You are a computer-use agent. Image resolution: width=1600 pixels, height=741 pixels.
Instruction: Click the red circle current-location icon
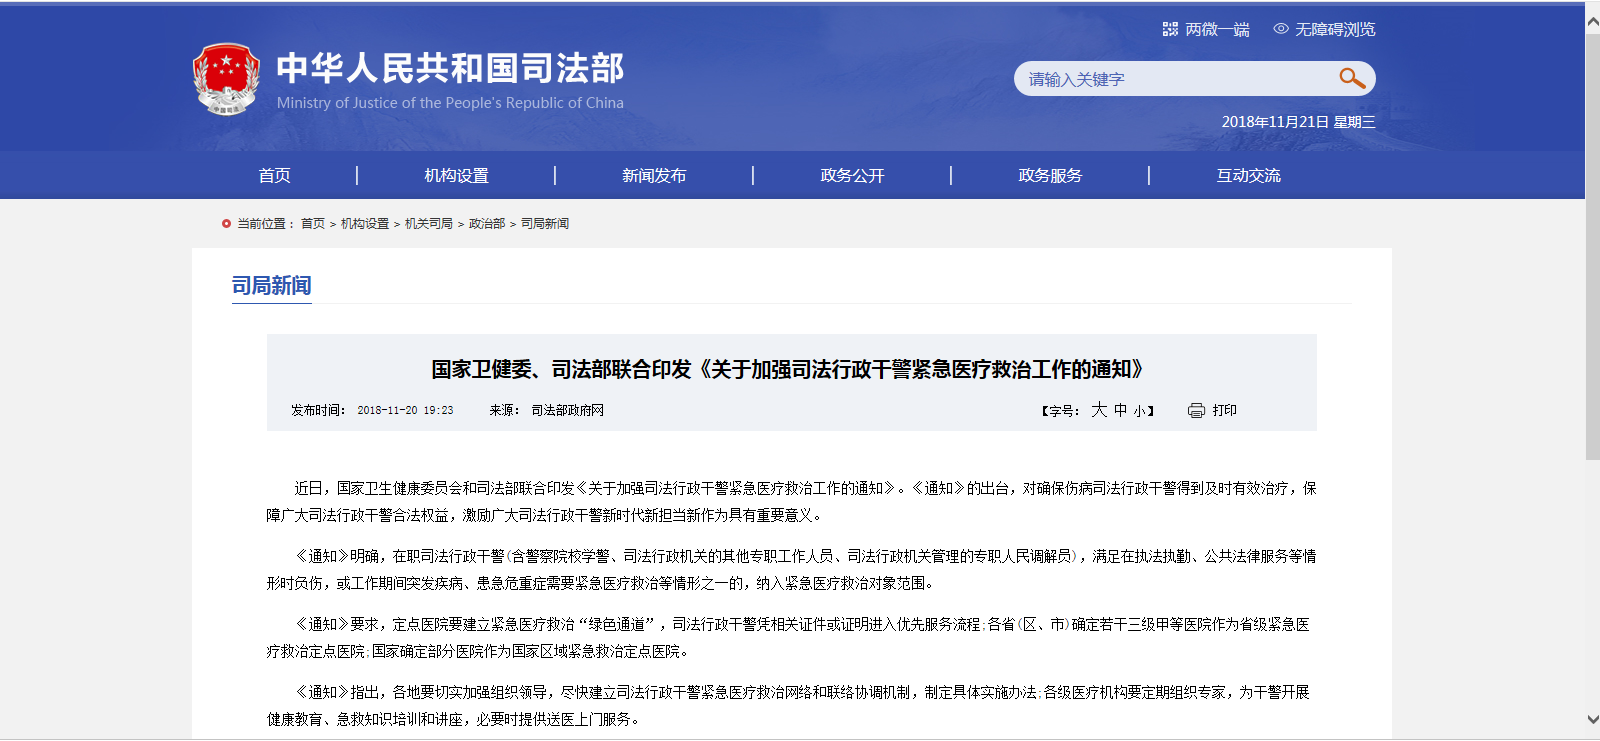pos(226,224)
